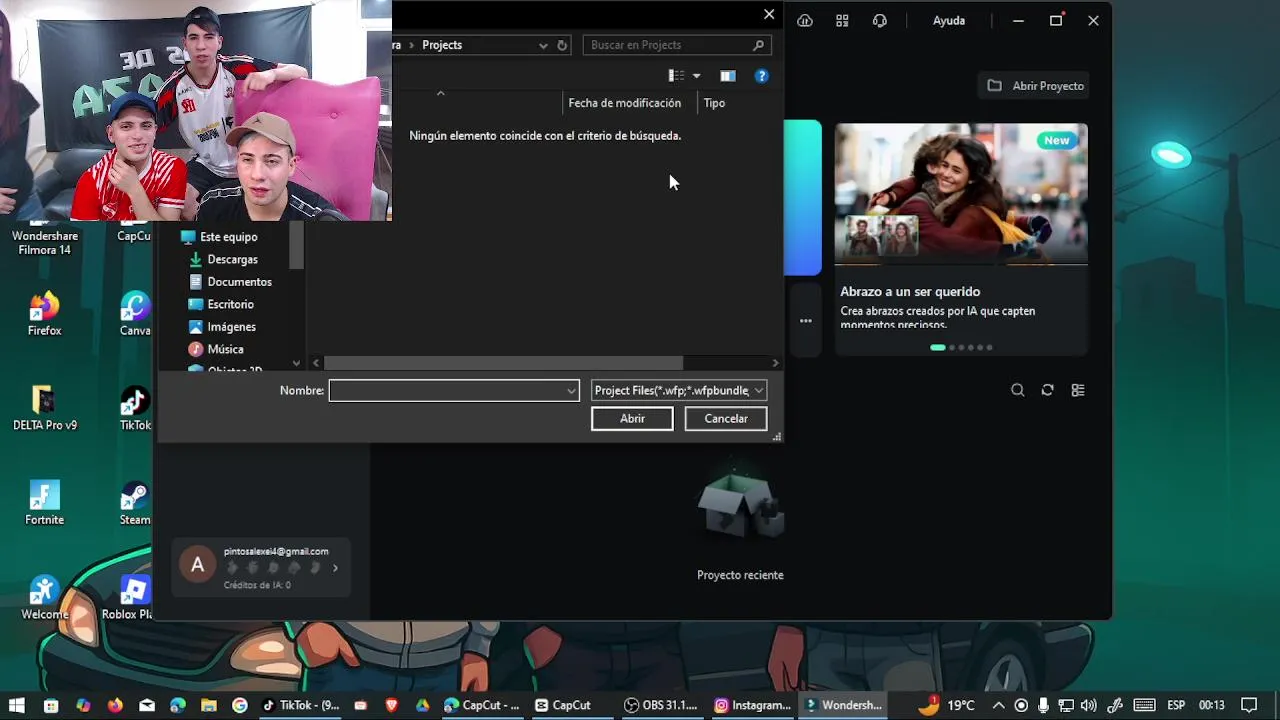
Task: Open the notifications center icon
Action: point(1248,705)
